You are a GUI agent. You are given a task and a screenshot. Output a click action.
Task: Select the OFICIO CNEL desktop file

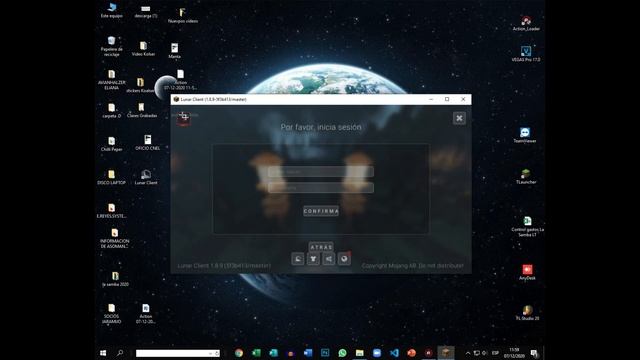point(147,143)
